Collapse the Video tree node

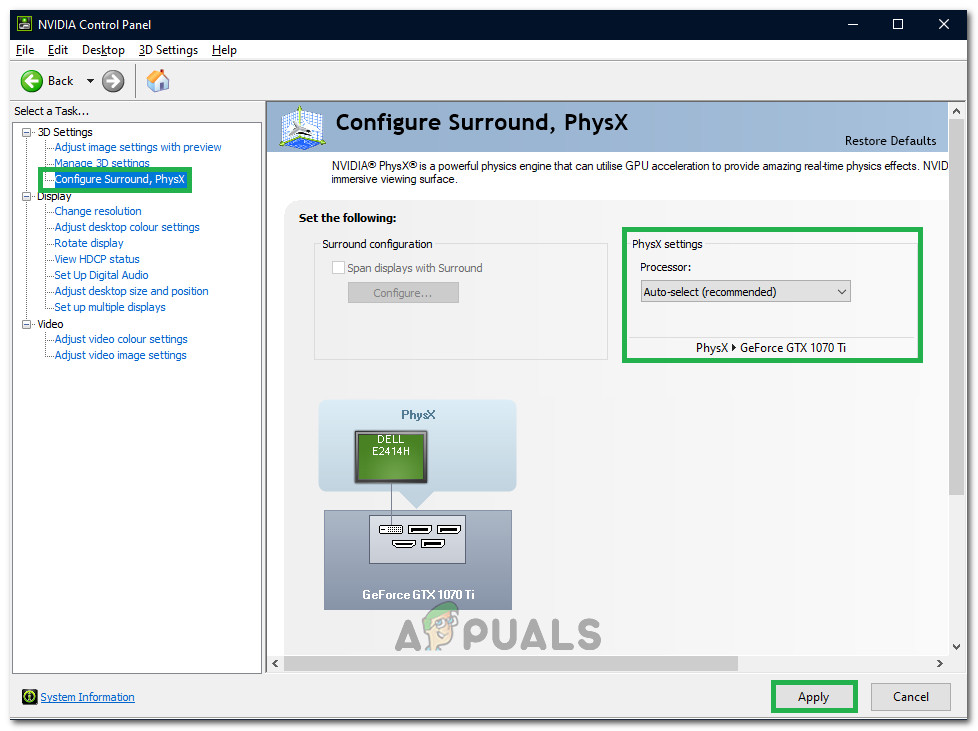(x=27, y=324)
